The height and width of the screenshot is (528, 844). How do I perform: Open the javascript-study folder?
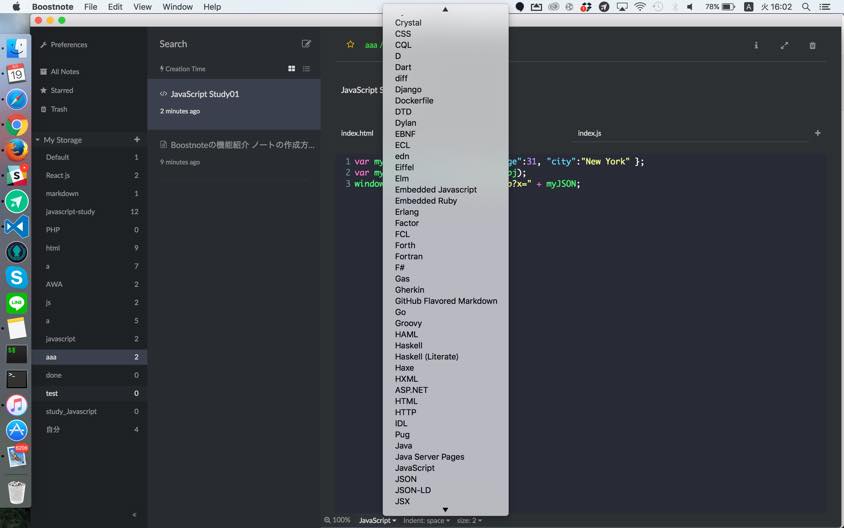click(89, 212)
